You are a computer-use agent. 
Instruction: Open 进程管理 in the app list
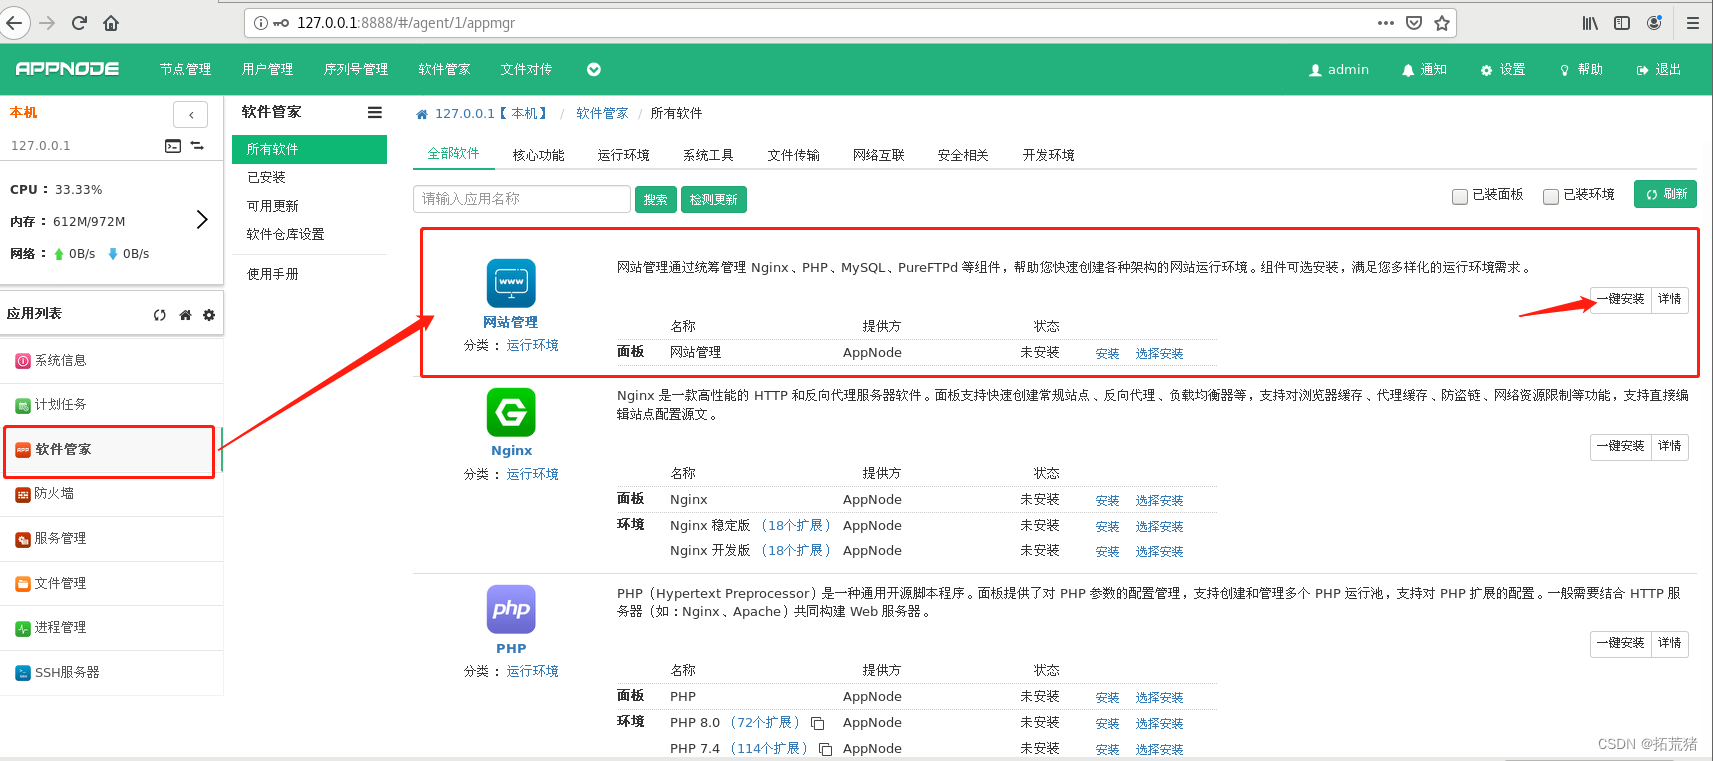pos(111,628)
